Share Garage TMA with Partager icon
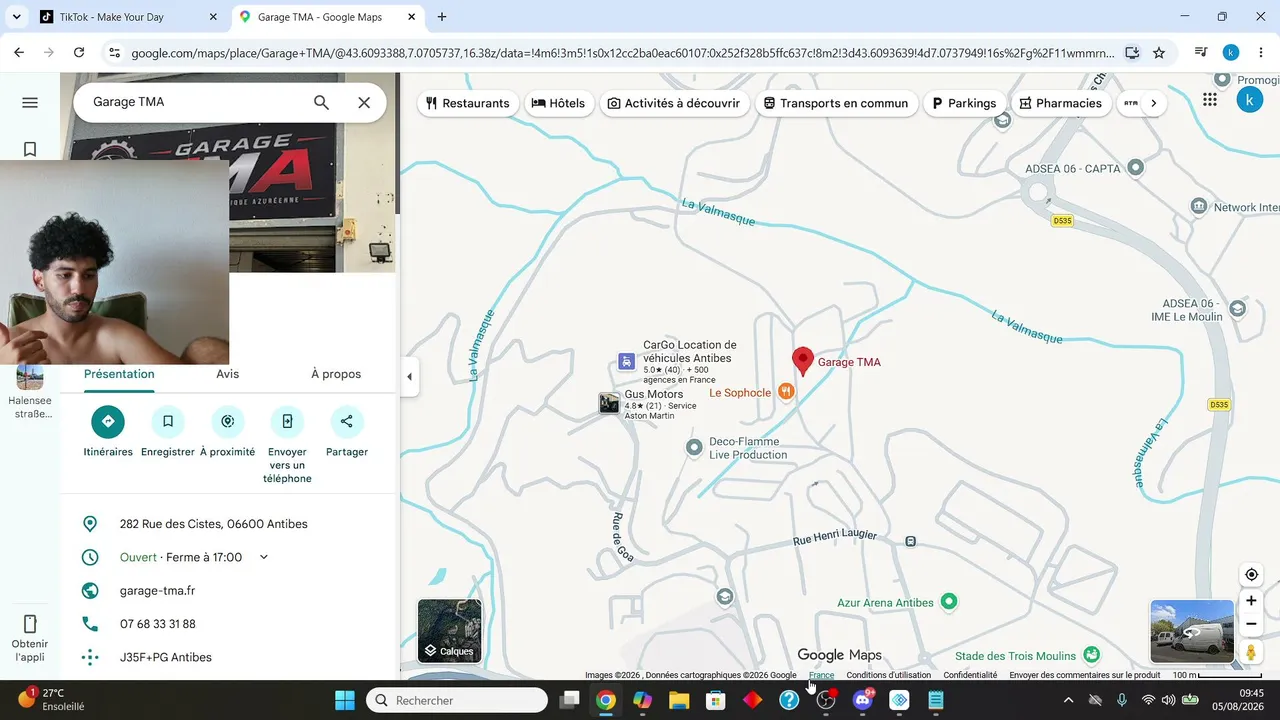Screen dimensions: 1280x720 pos(347,421)
